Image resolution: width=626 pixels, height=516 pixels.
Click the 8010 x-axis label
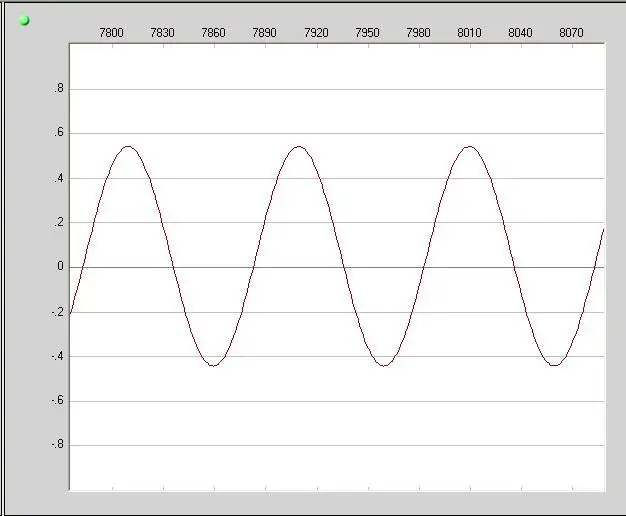[x=470, y=32]
